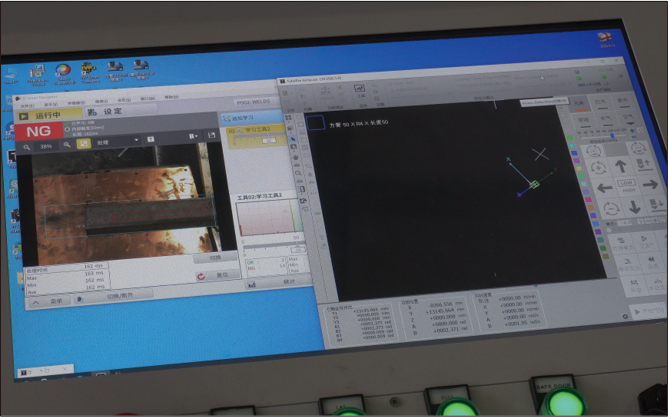
Task: Click the red NG judgment indicator
Action: tap(38, 132)
